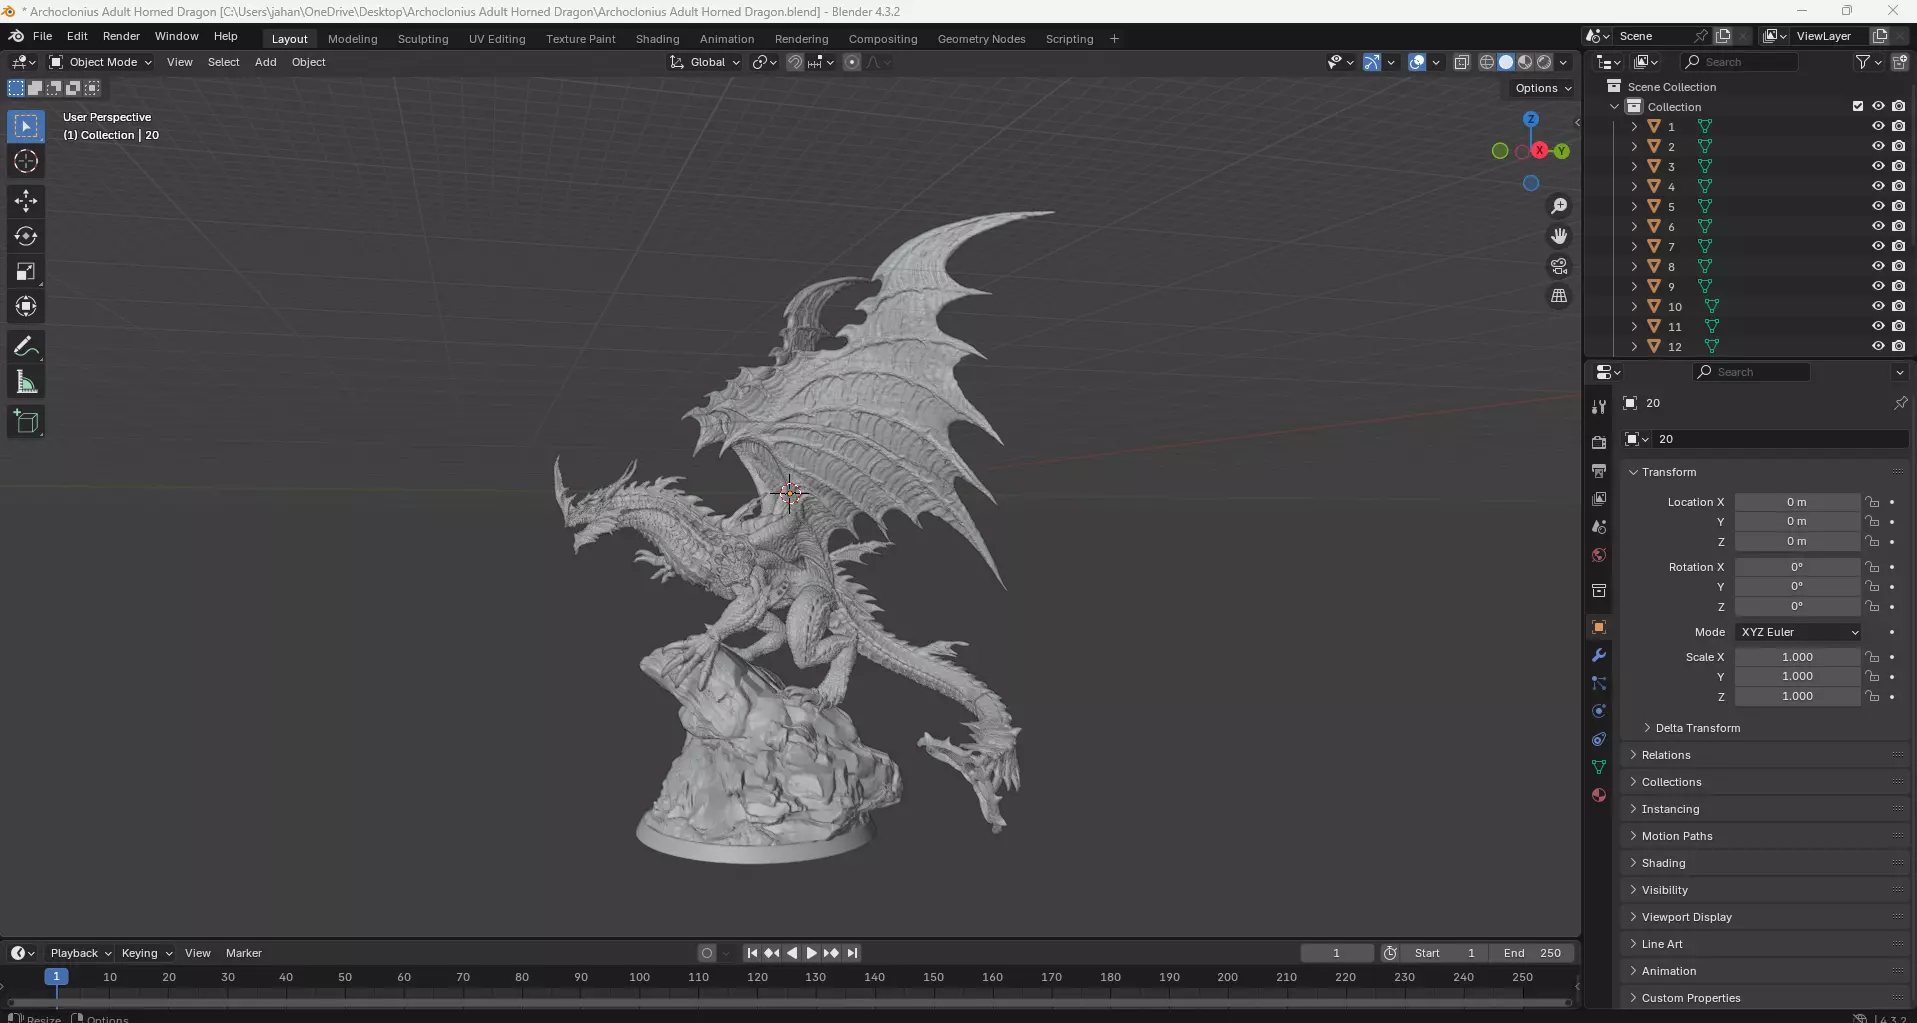The width and height of the screenshot is (1917, 1023).
Task: Open the World properties tab
Action: (1599, 555)
